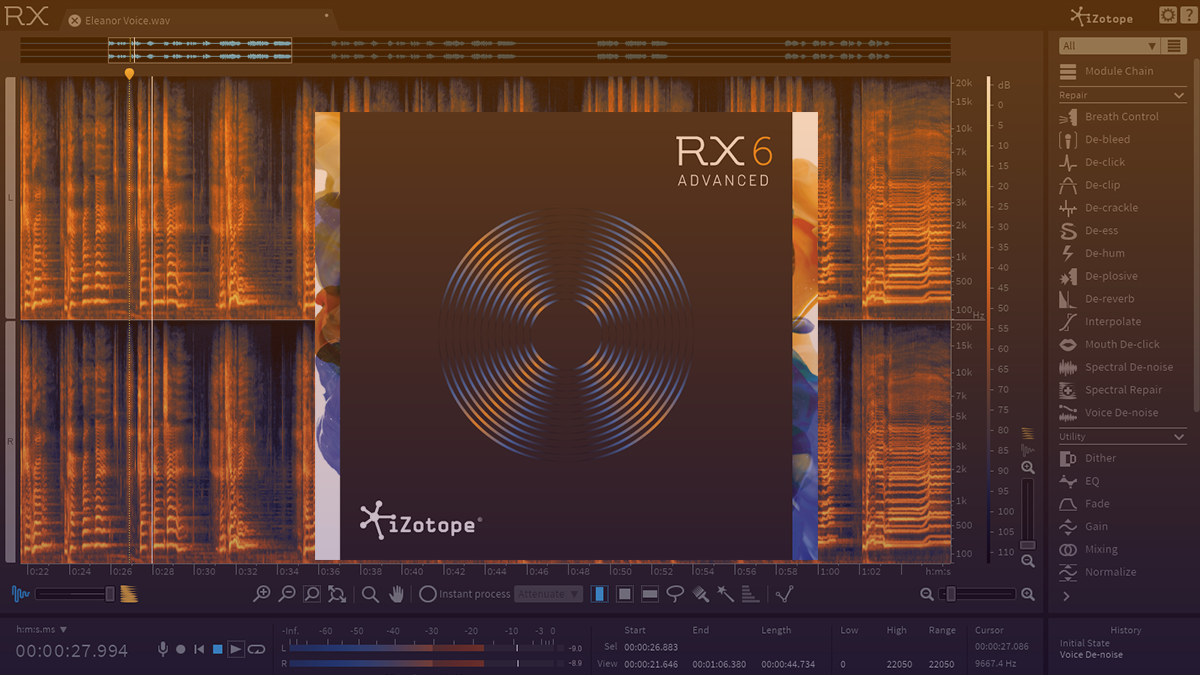Select the magic wand tool
This screenshot has height=675, width=1200.
pos(725,594)
